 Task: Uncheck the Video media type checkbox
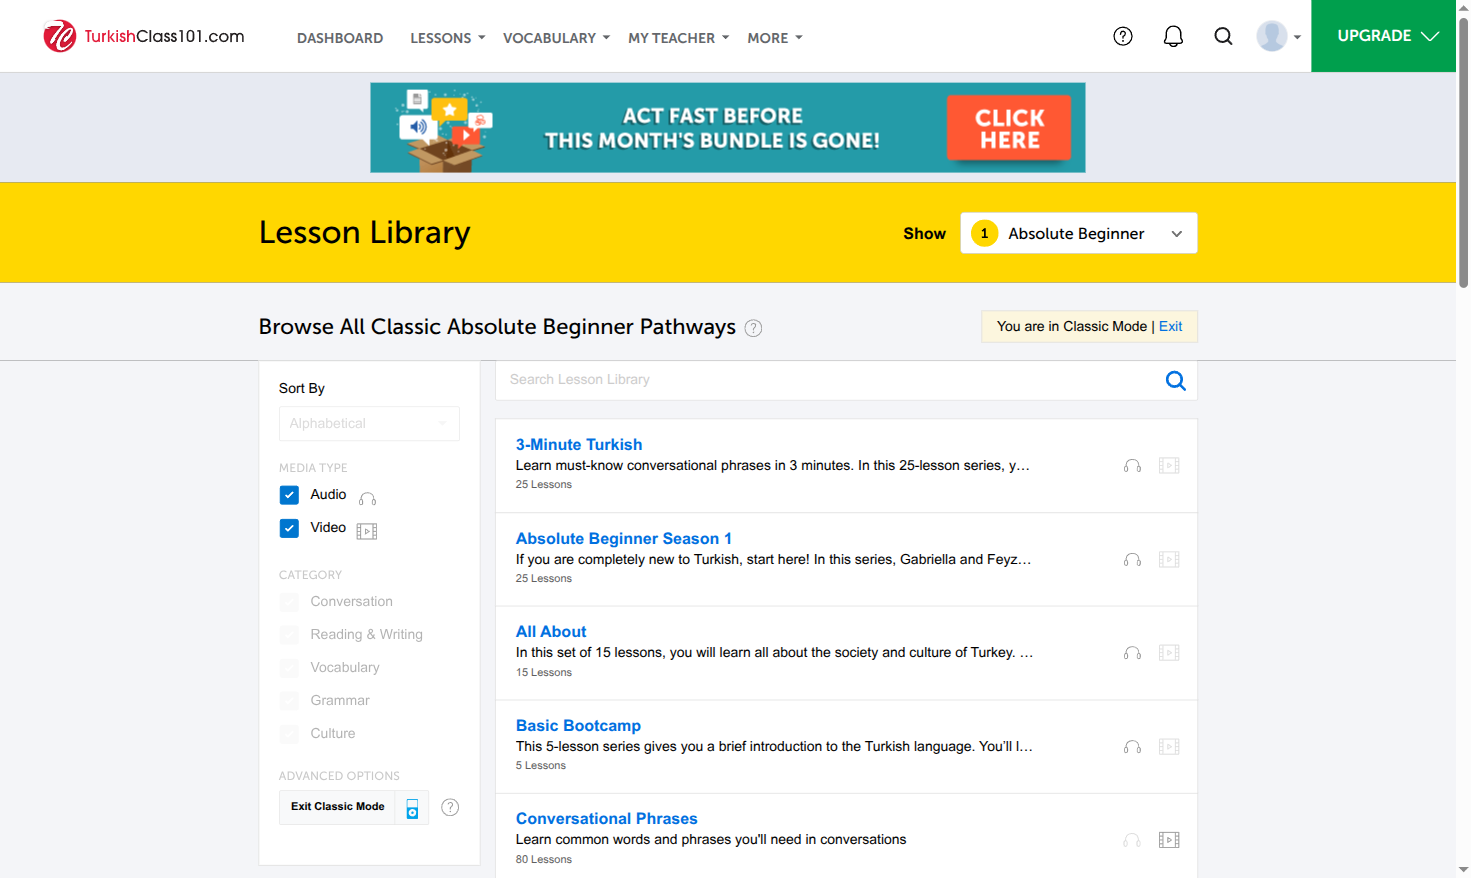pyautogui.click(x=289, y=528)
